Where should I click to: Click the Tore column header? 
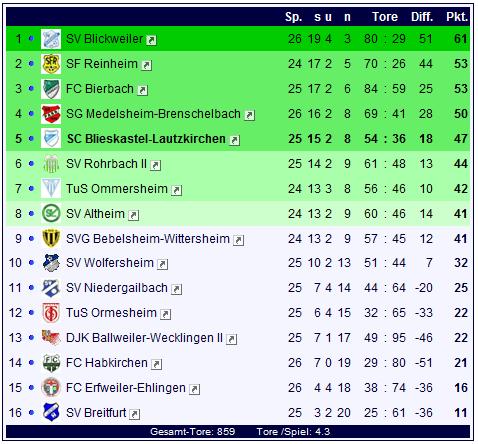(x=385, y=17)
